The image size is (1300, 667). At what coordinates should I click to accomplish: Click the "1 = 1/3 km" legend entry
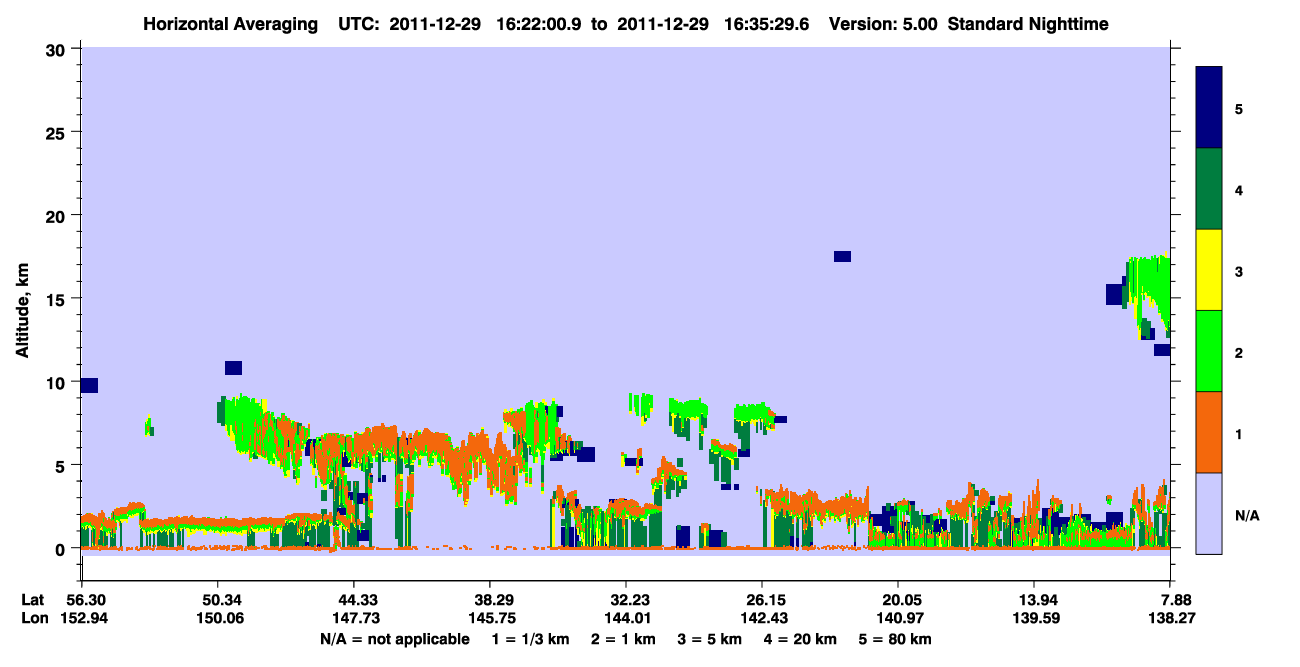click(x=531, y=639)
